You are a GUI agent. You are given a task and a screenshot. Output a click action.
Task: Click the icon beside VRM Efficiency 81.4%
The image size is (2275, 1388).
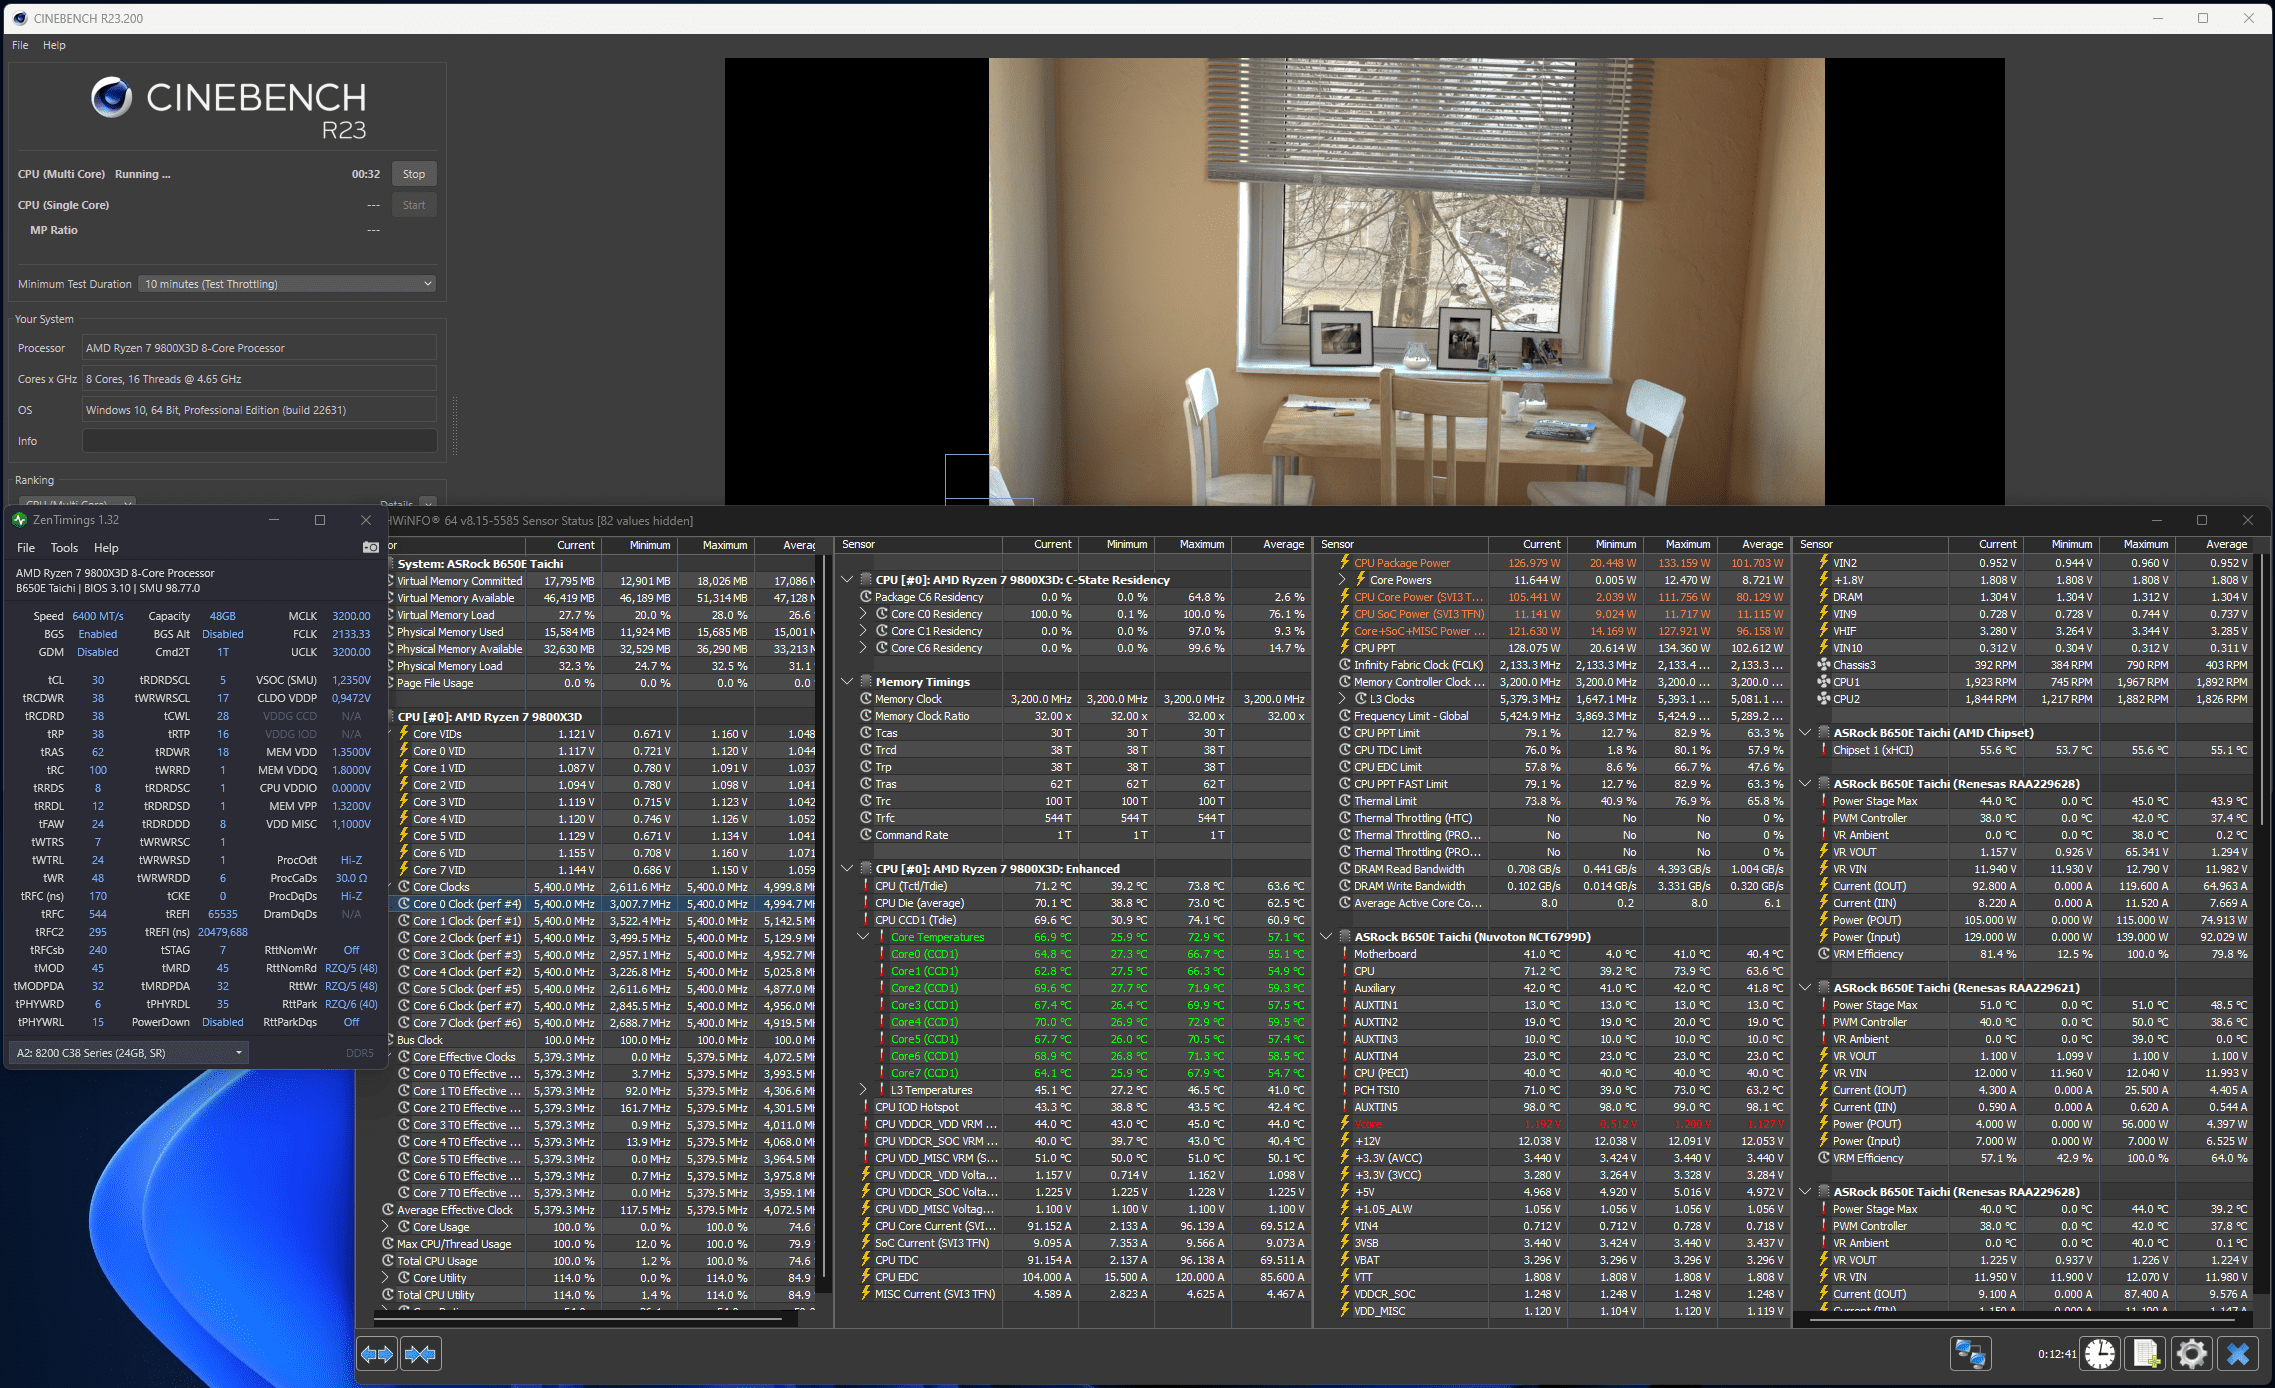[1824, 954]
